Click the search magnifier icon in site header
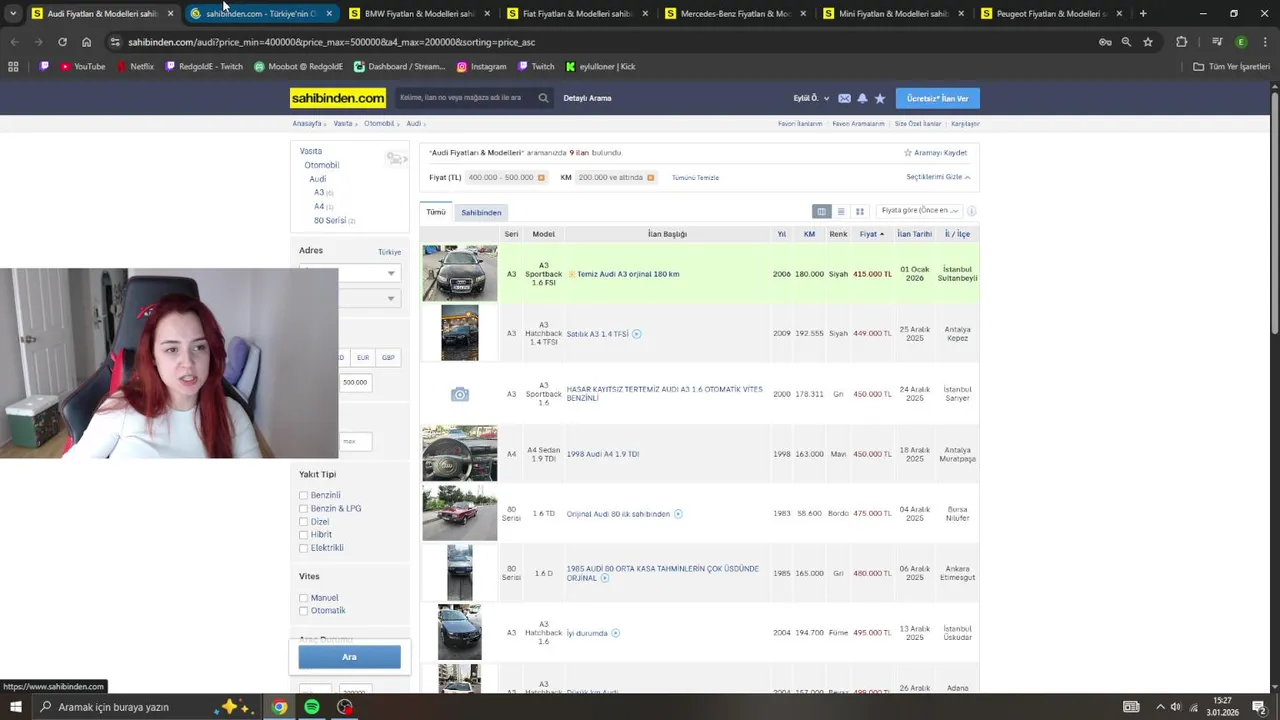The height and width of the screenshot is (720, 1280). click(x=543, y=98)
